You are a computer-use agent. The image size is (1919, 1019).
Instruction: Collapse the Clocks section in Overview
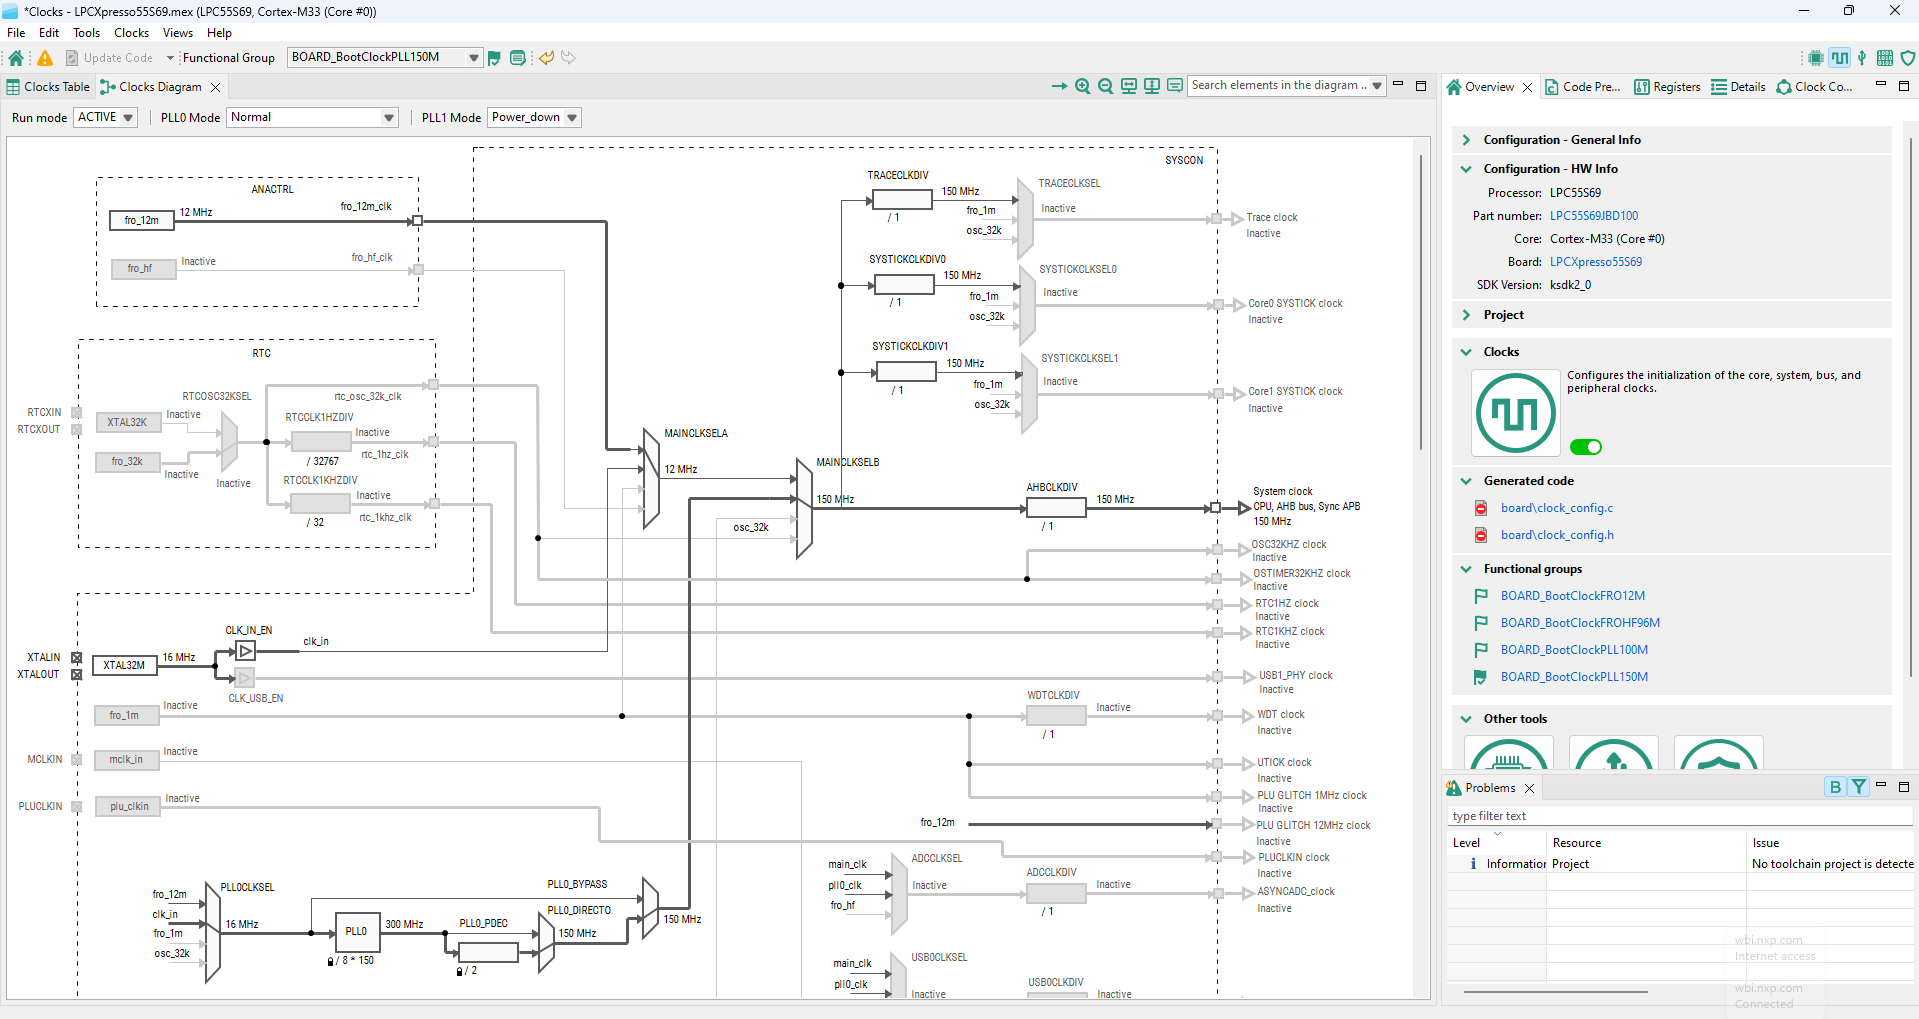point(1466,352)
